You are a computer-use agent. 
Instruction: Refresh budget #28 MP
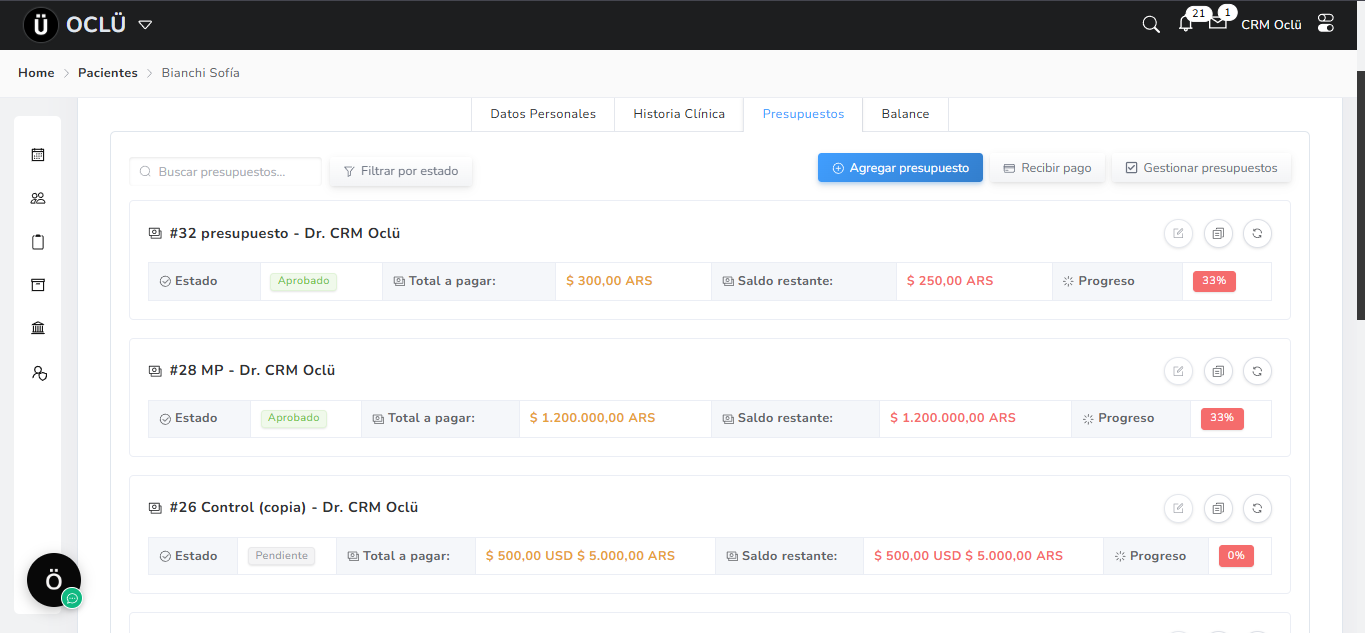point(1257,371)
